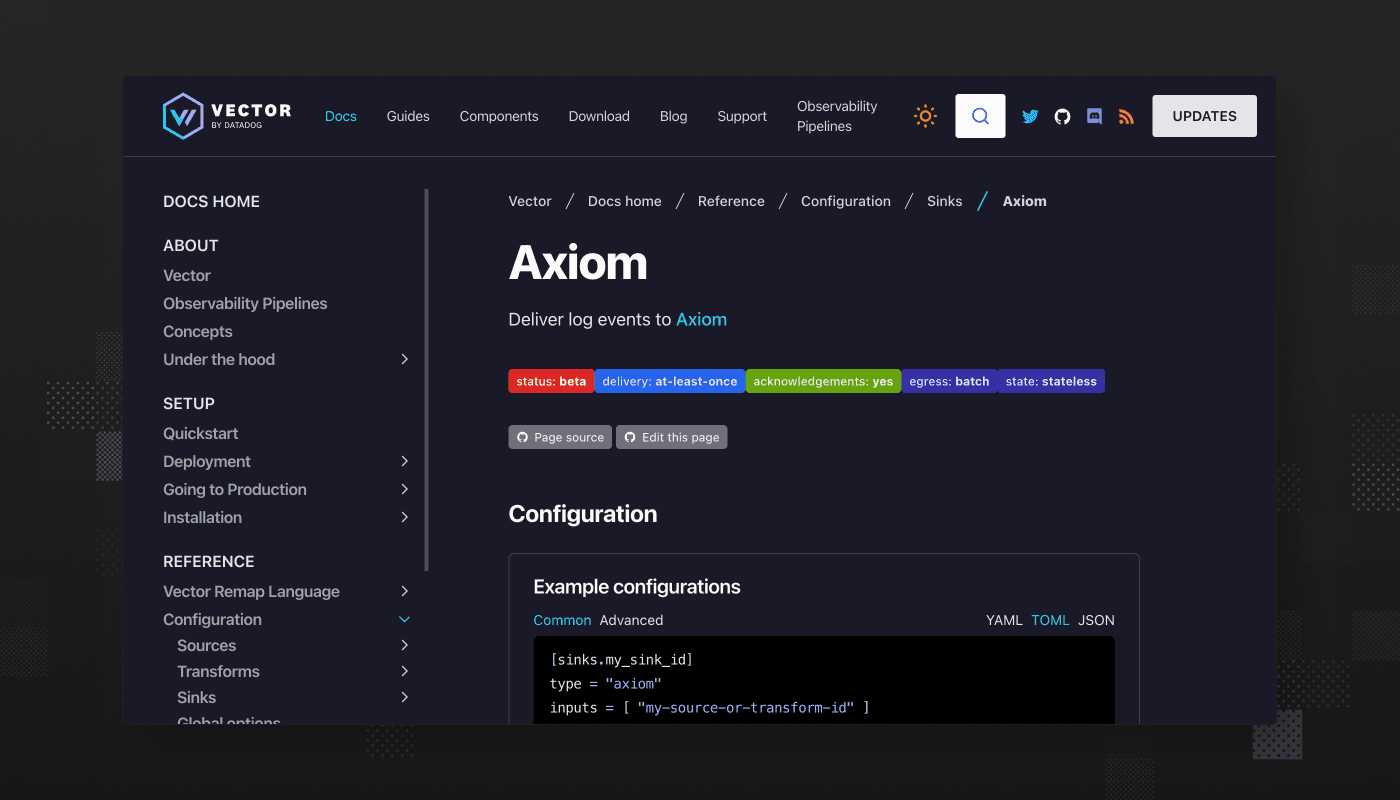The width and height of the screenshot is (1400, 800).
Task: Open Vector's GitHub repository icon
Action: click(x=1061, y=116)
